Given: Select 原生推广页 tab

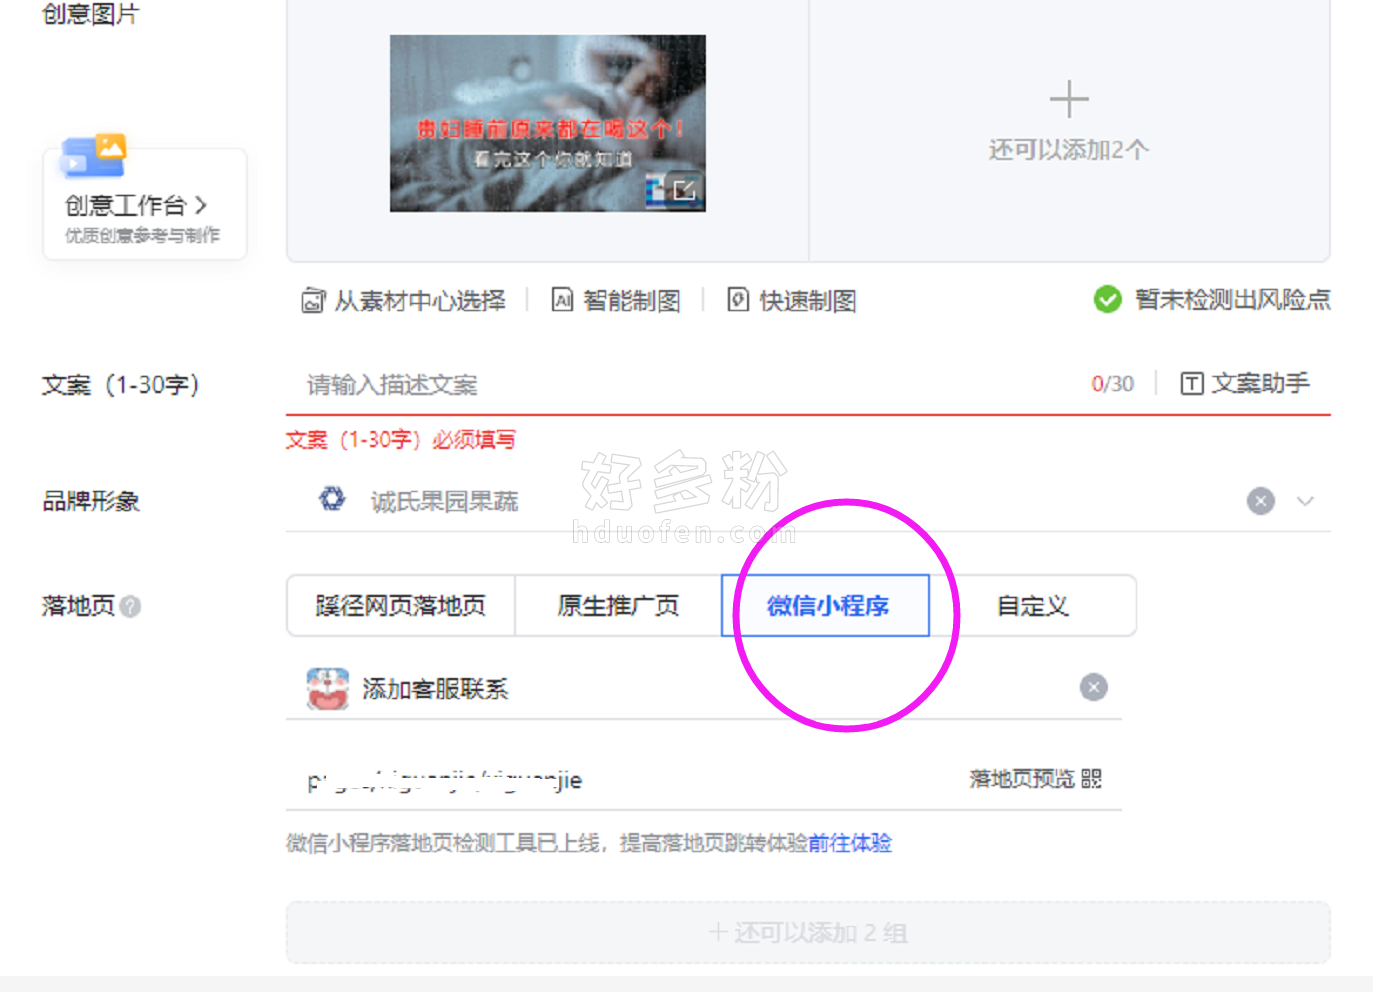Looking at the screenshot, I should tap(618, 606).
